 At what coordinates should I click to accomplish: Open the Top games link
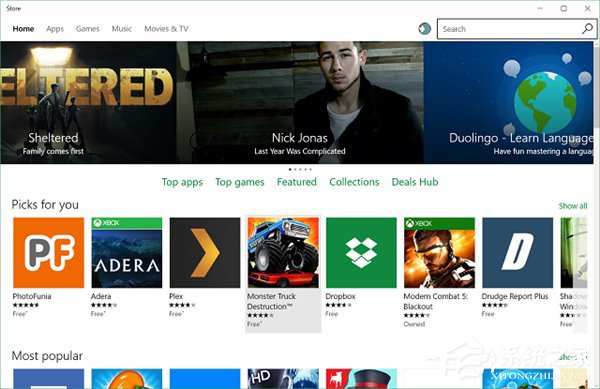point(240,182)
